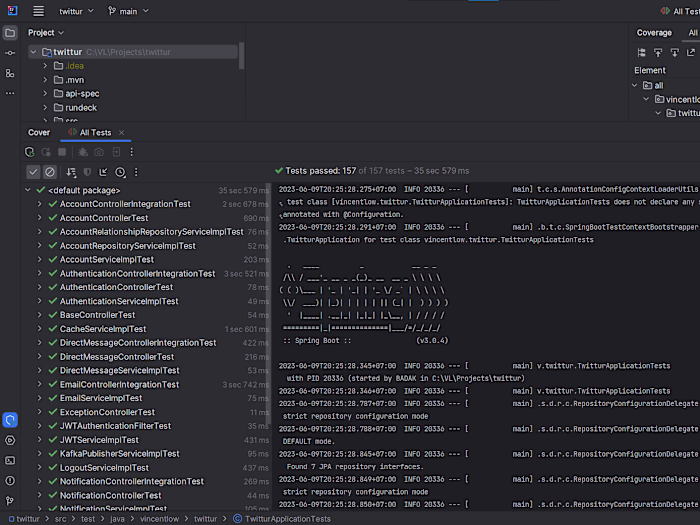Open the Terminal tool window
700x525 pixels.
(10, 461)
